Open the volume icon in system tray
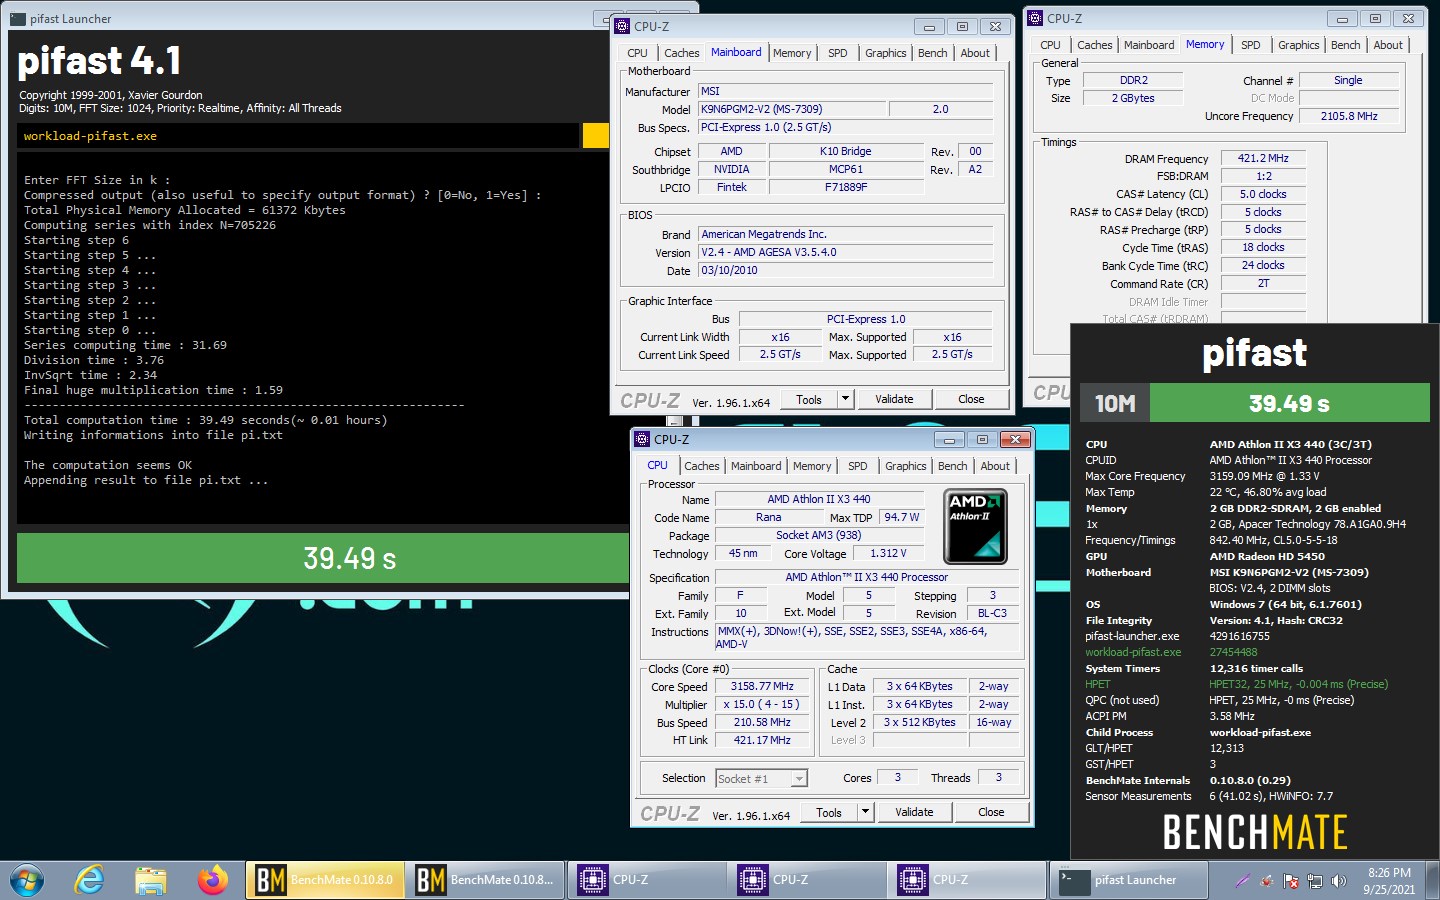1440x900 pixels. pos(1337,881)
